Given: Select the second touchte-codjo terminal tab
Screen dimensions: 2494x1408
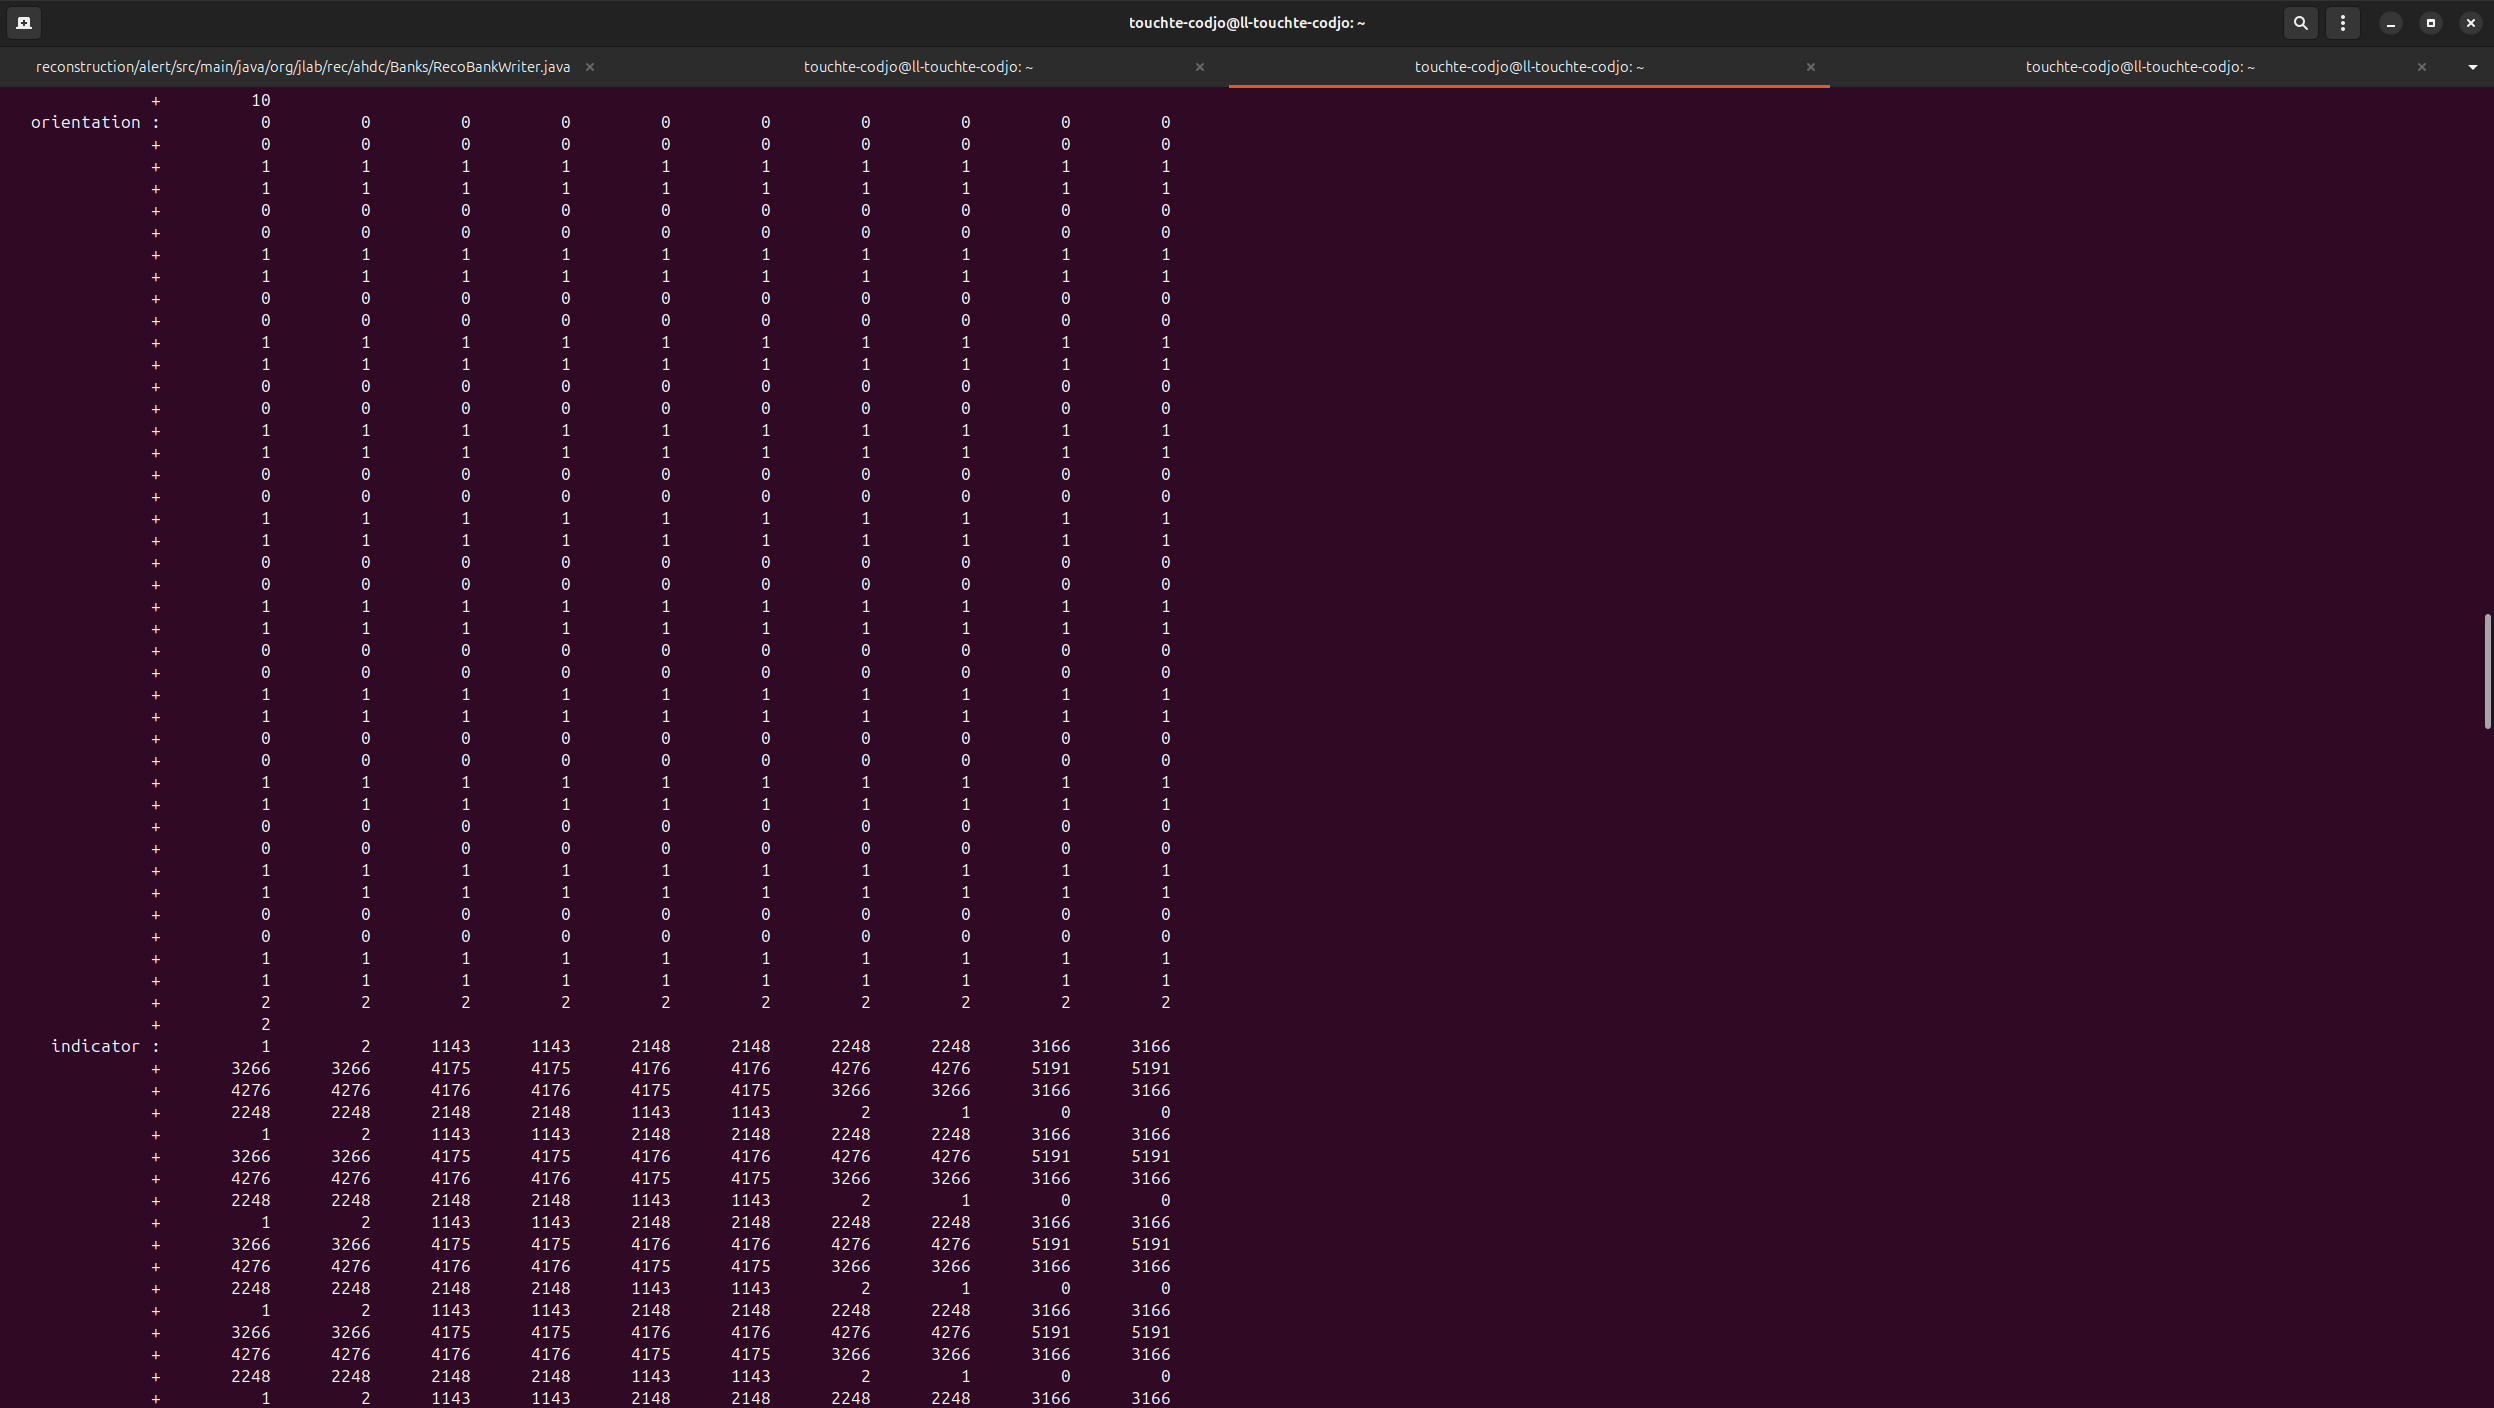Looking at the screenshot, I should click(x=916, y=67).
